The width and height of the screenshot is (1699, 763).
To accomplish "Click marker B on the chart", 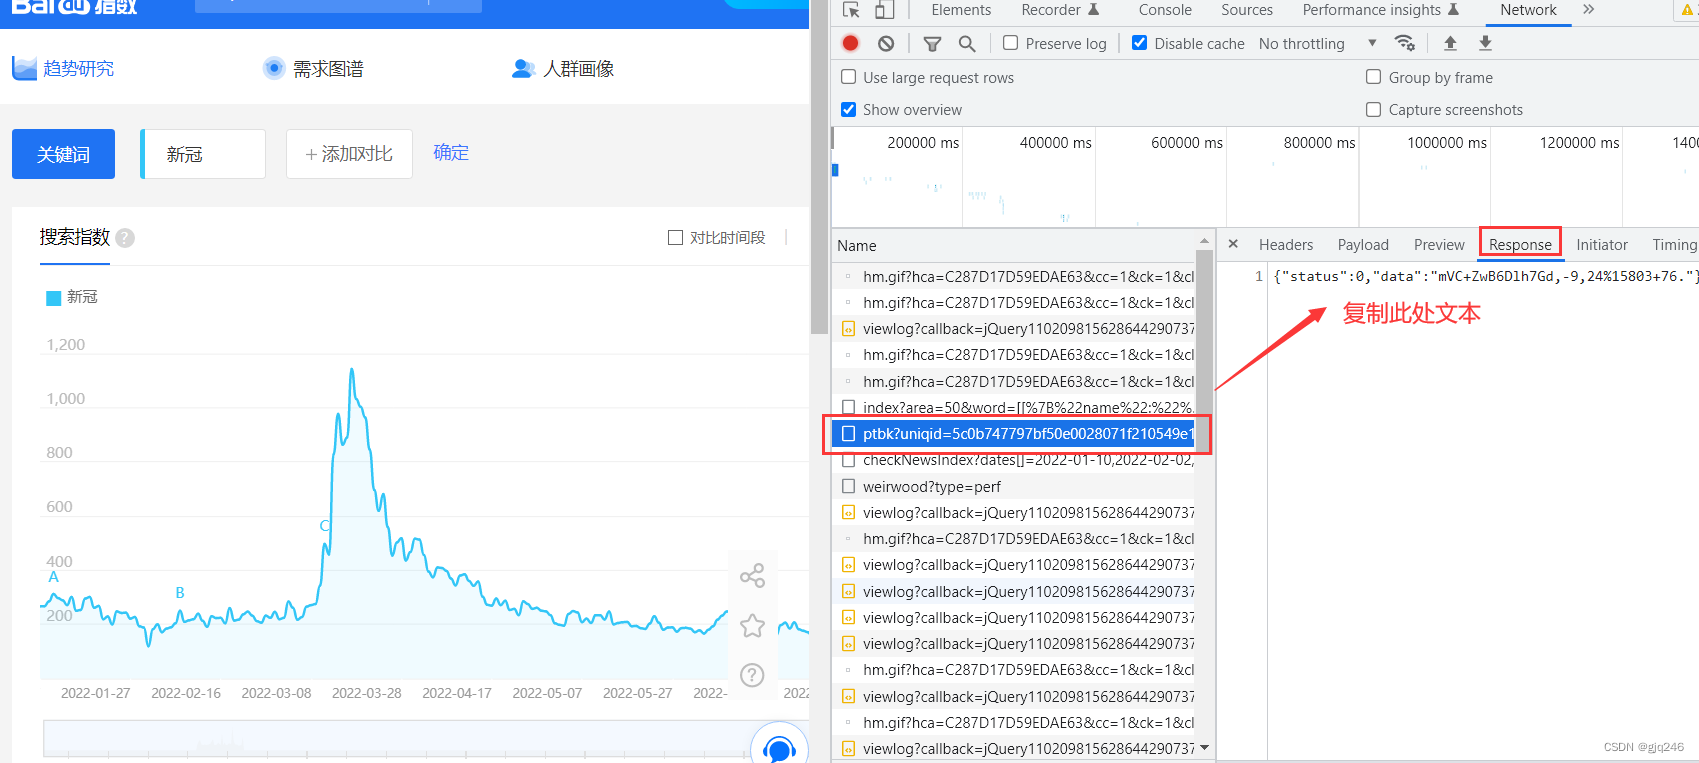I will (x=180, y=593).
